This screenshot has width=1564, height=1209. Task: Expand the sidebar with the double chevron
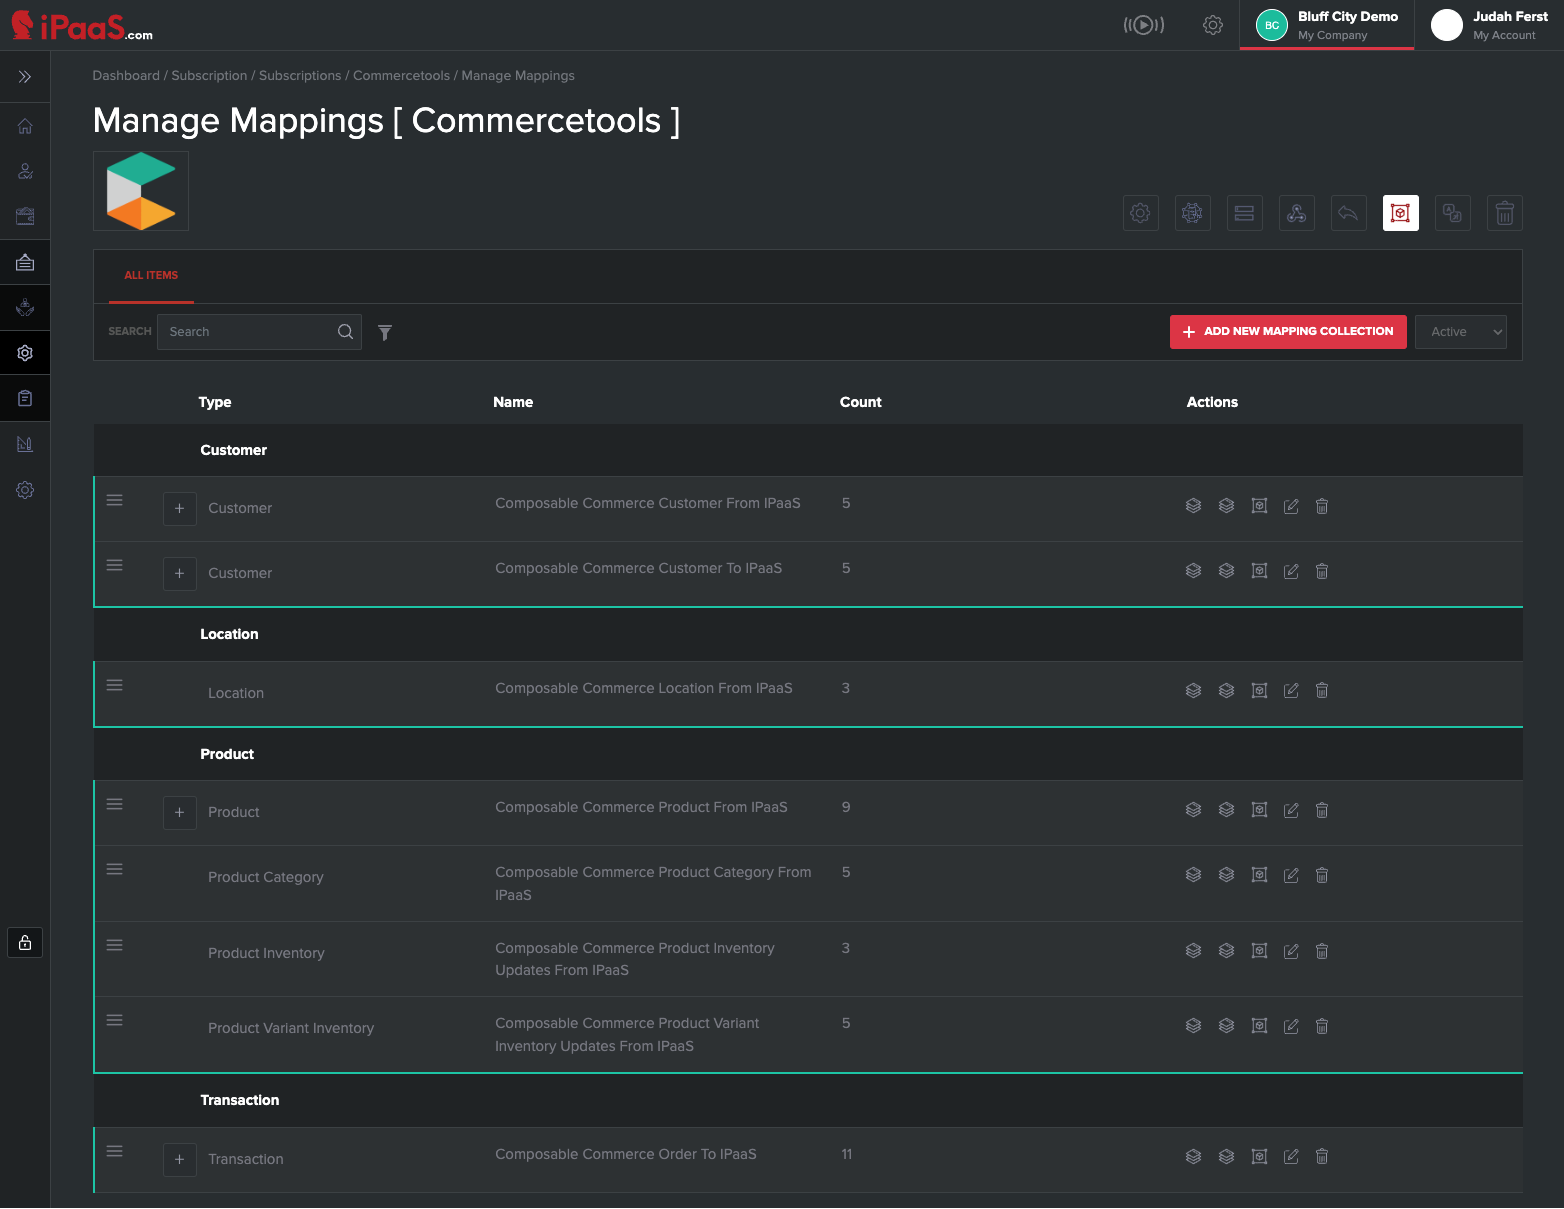25,77
